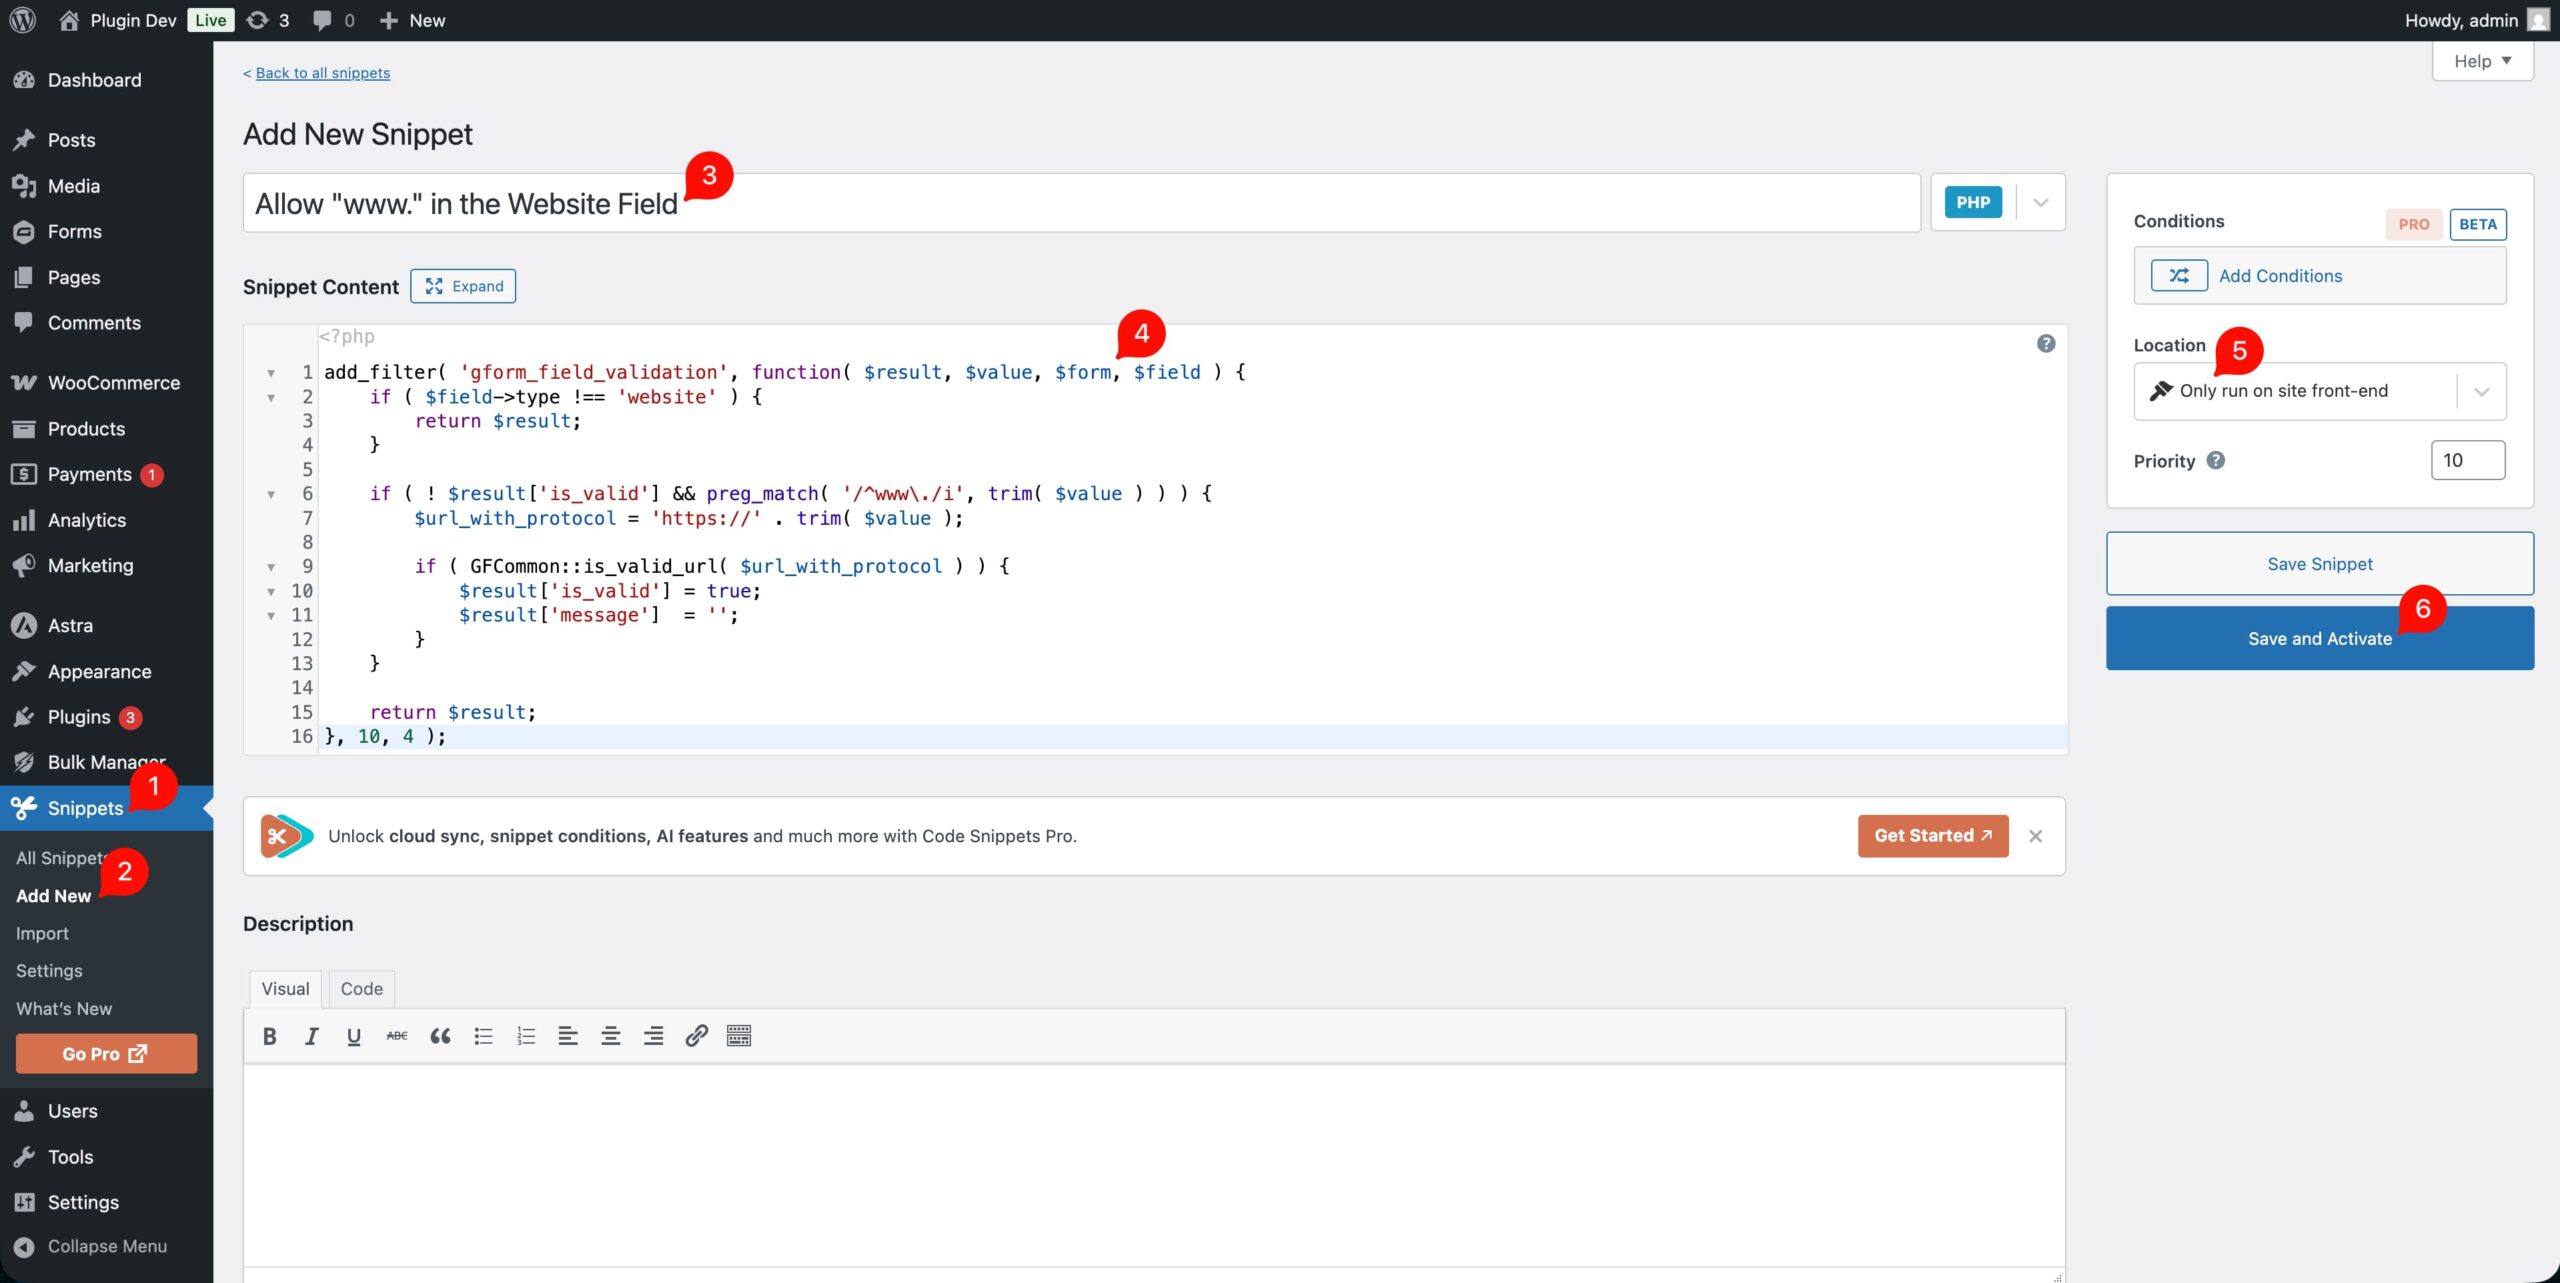
Task: Open the comments bubble icon in admin bar
Action: [x=322, y=20]
